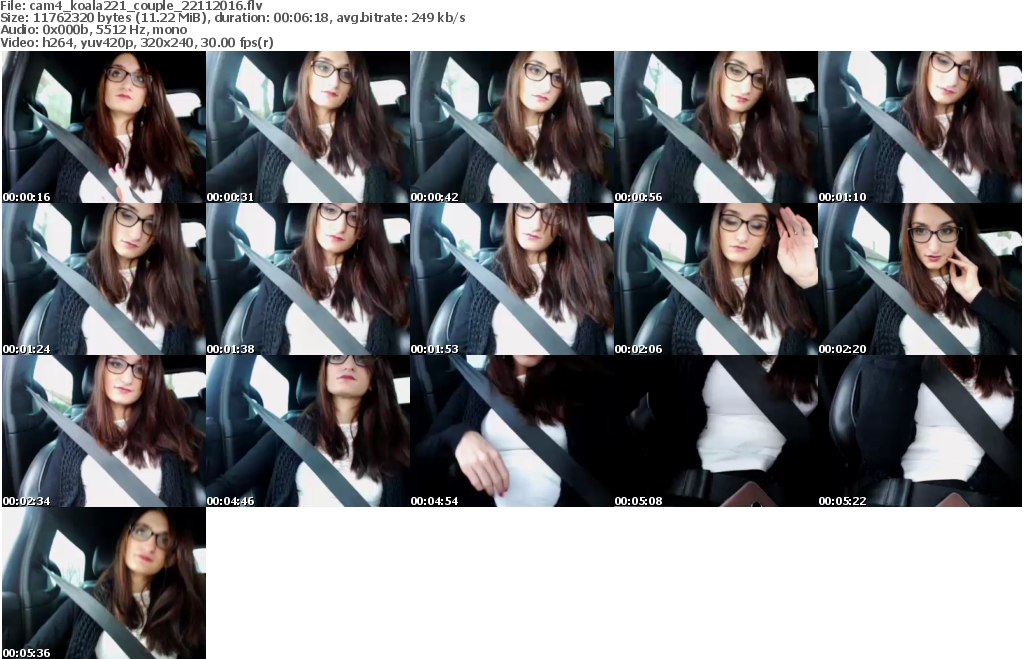Select the thumbnail frame at 00:04:46

coord(308,431)
